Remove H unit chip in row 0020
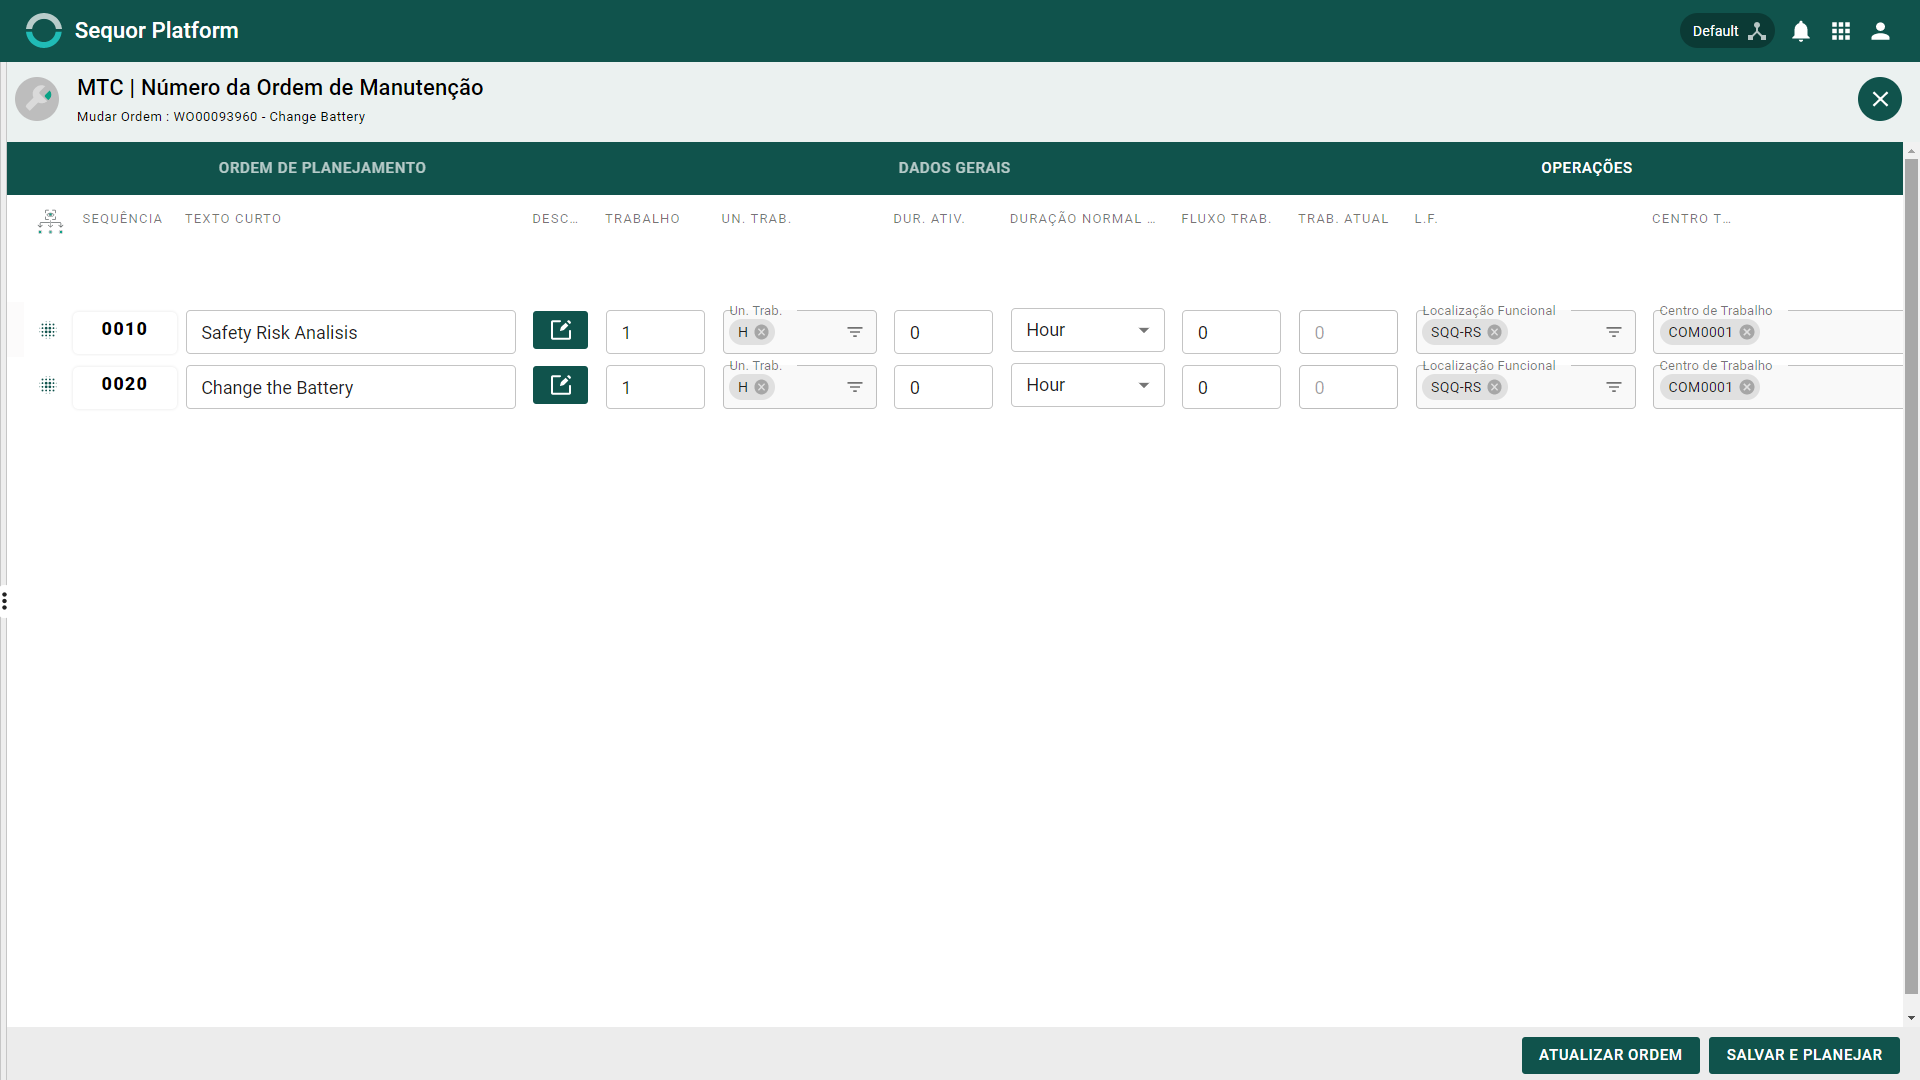1920x1080 pixels. [762, 387]
